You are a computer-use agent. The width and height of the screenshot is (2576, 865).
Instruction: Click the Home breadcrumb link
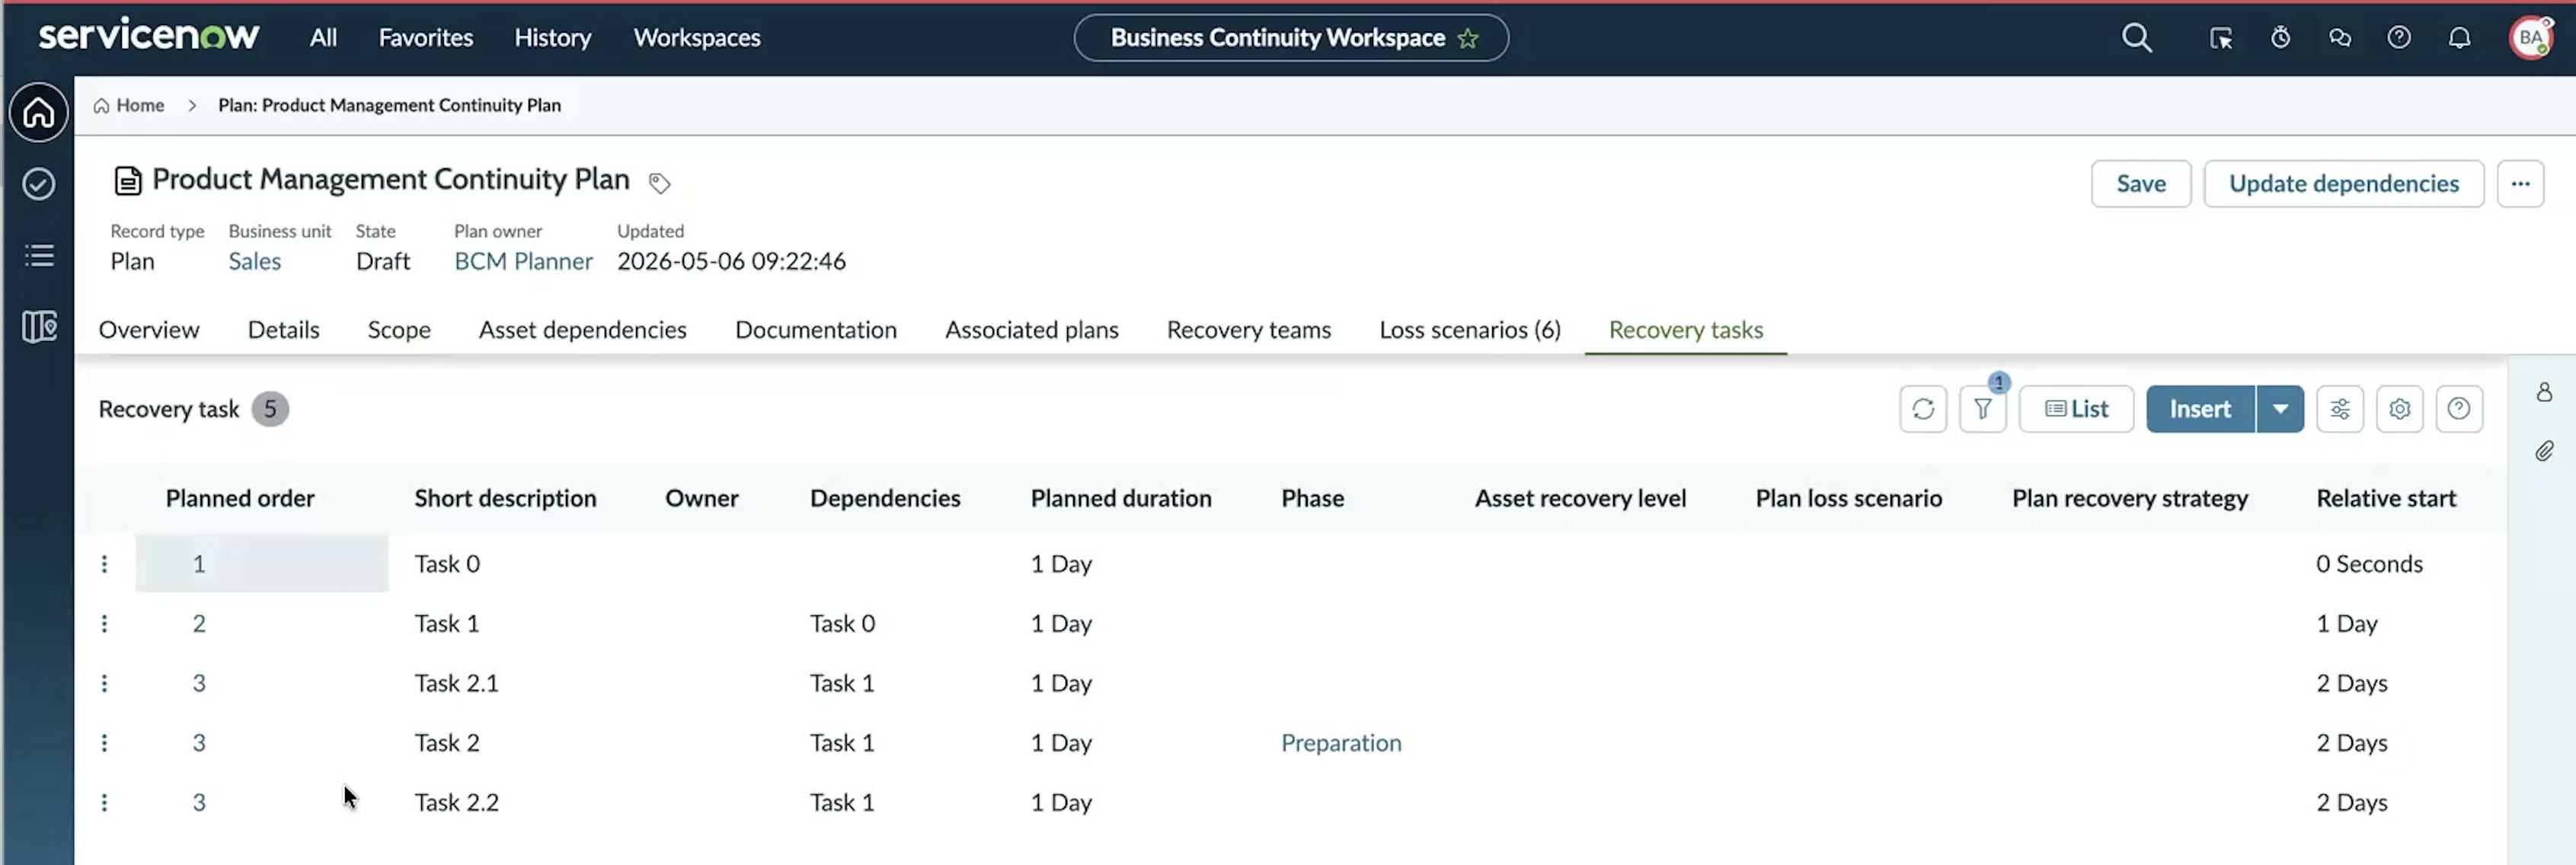(128, 106)
